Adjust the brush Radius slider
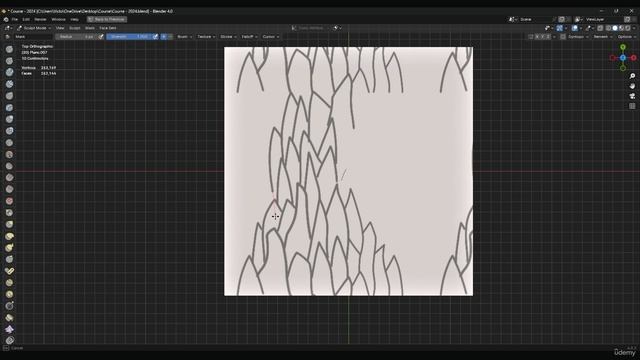This screenshot has width=640, height=360. (x=76, y=37)
